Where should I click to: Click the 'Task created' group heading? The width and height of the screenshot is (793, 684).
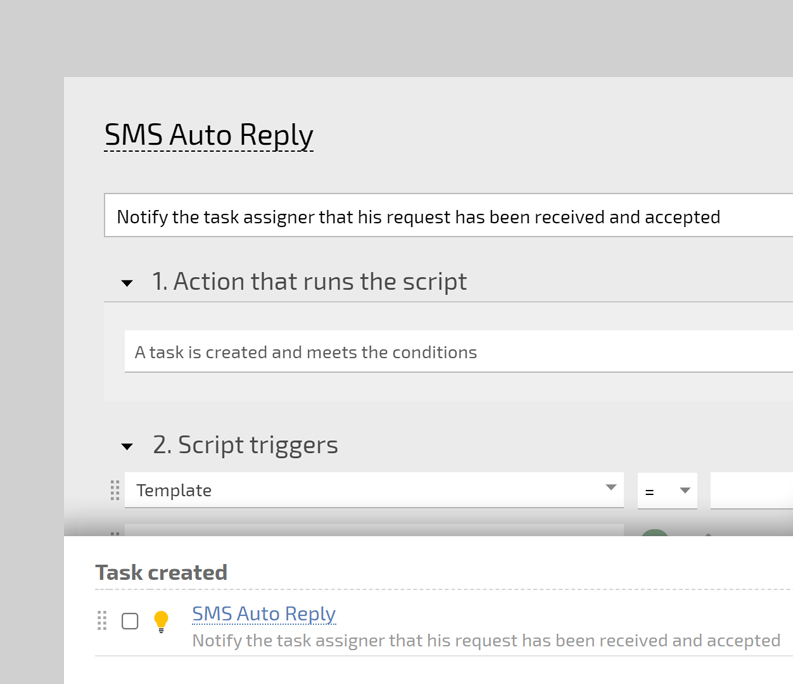click(x=161, y=572)
